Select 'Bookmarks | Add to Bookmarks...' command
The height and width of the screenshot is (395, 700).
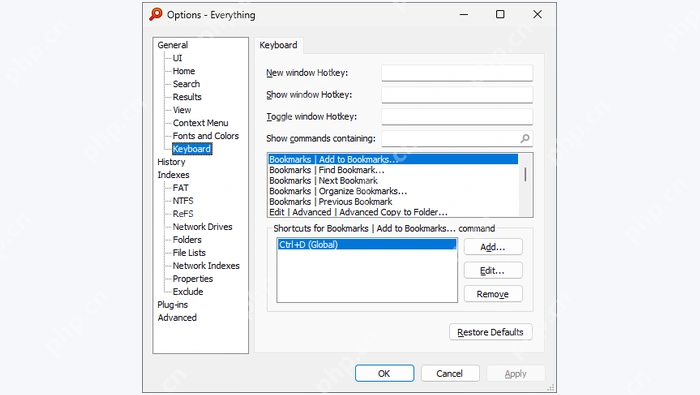pyautogui.click(x=393, y=159)
